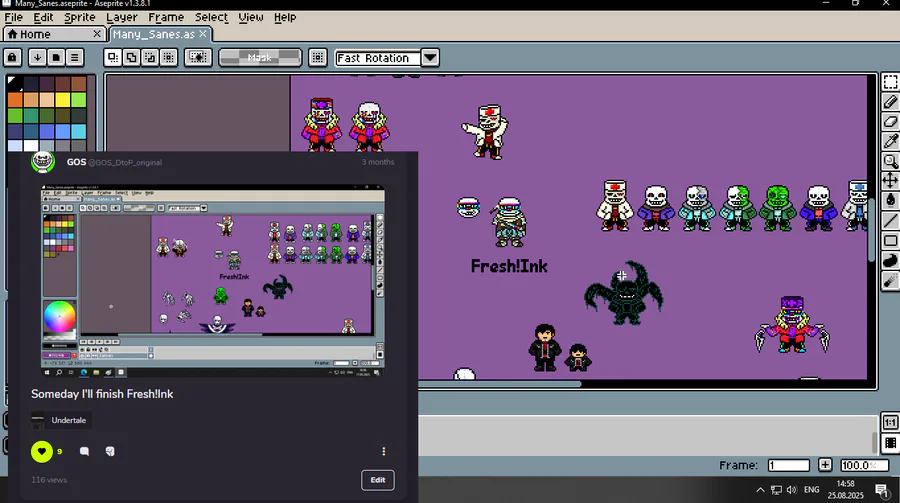The height and width of the screenshot is (503, 900).
Task: Click the canvas vertical scrollbar
Action: pyautogui.click(x=872, y=230)
